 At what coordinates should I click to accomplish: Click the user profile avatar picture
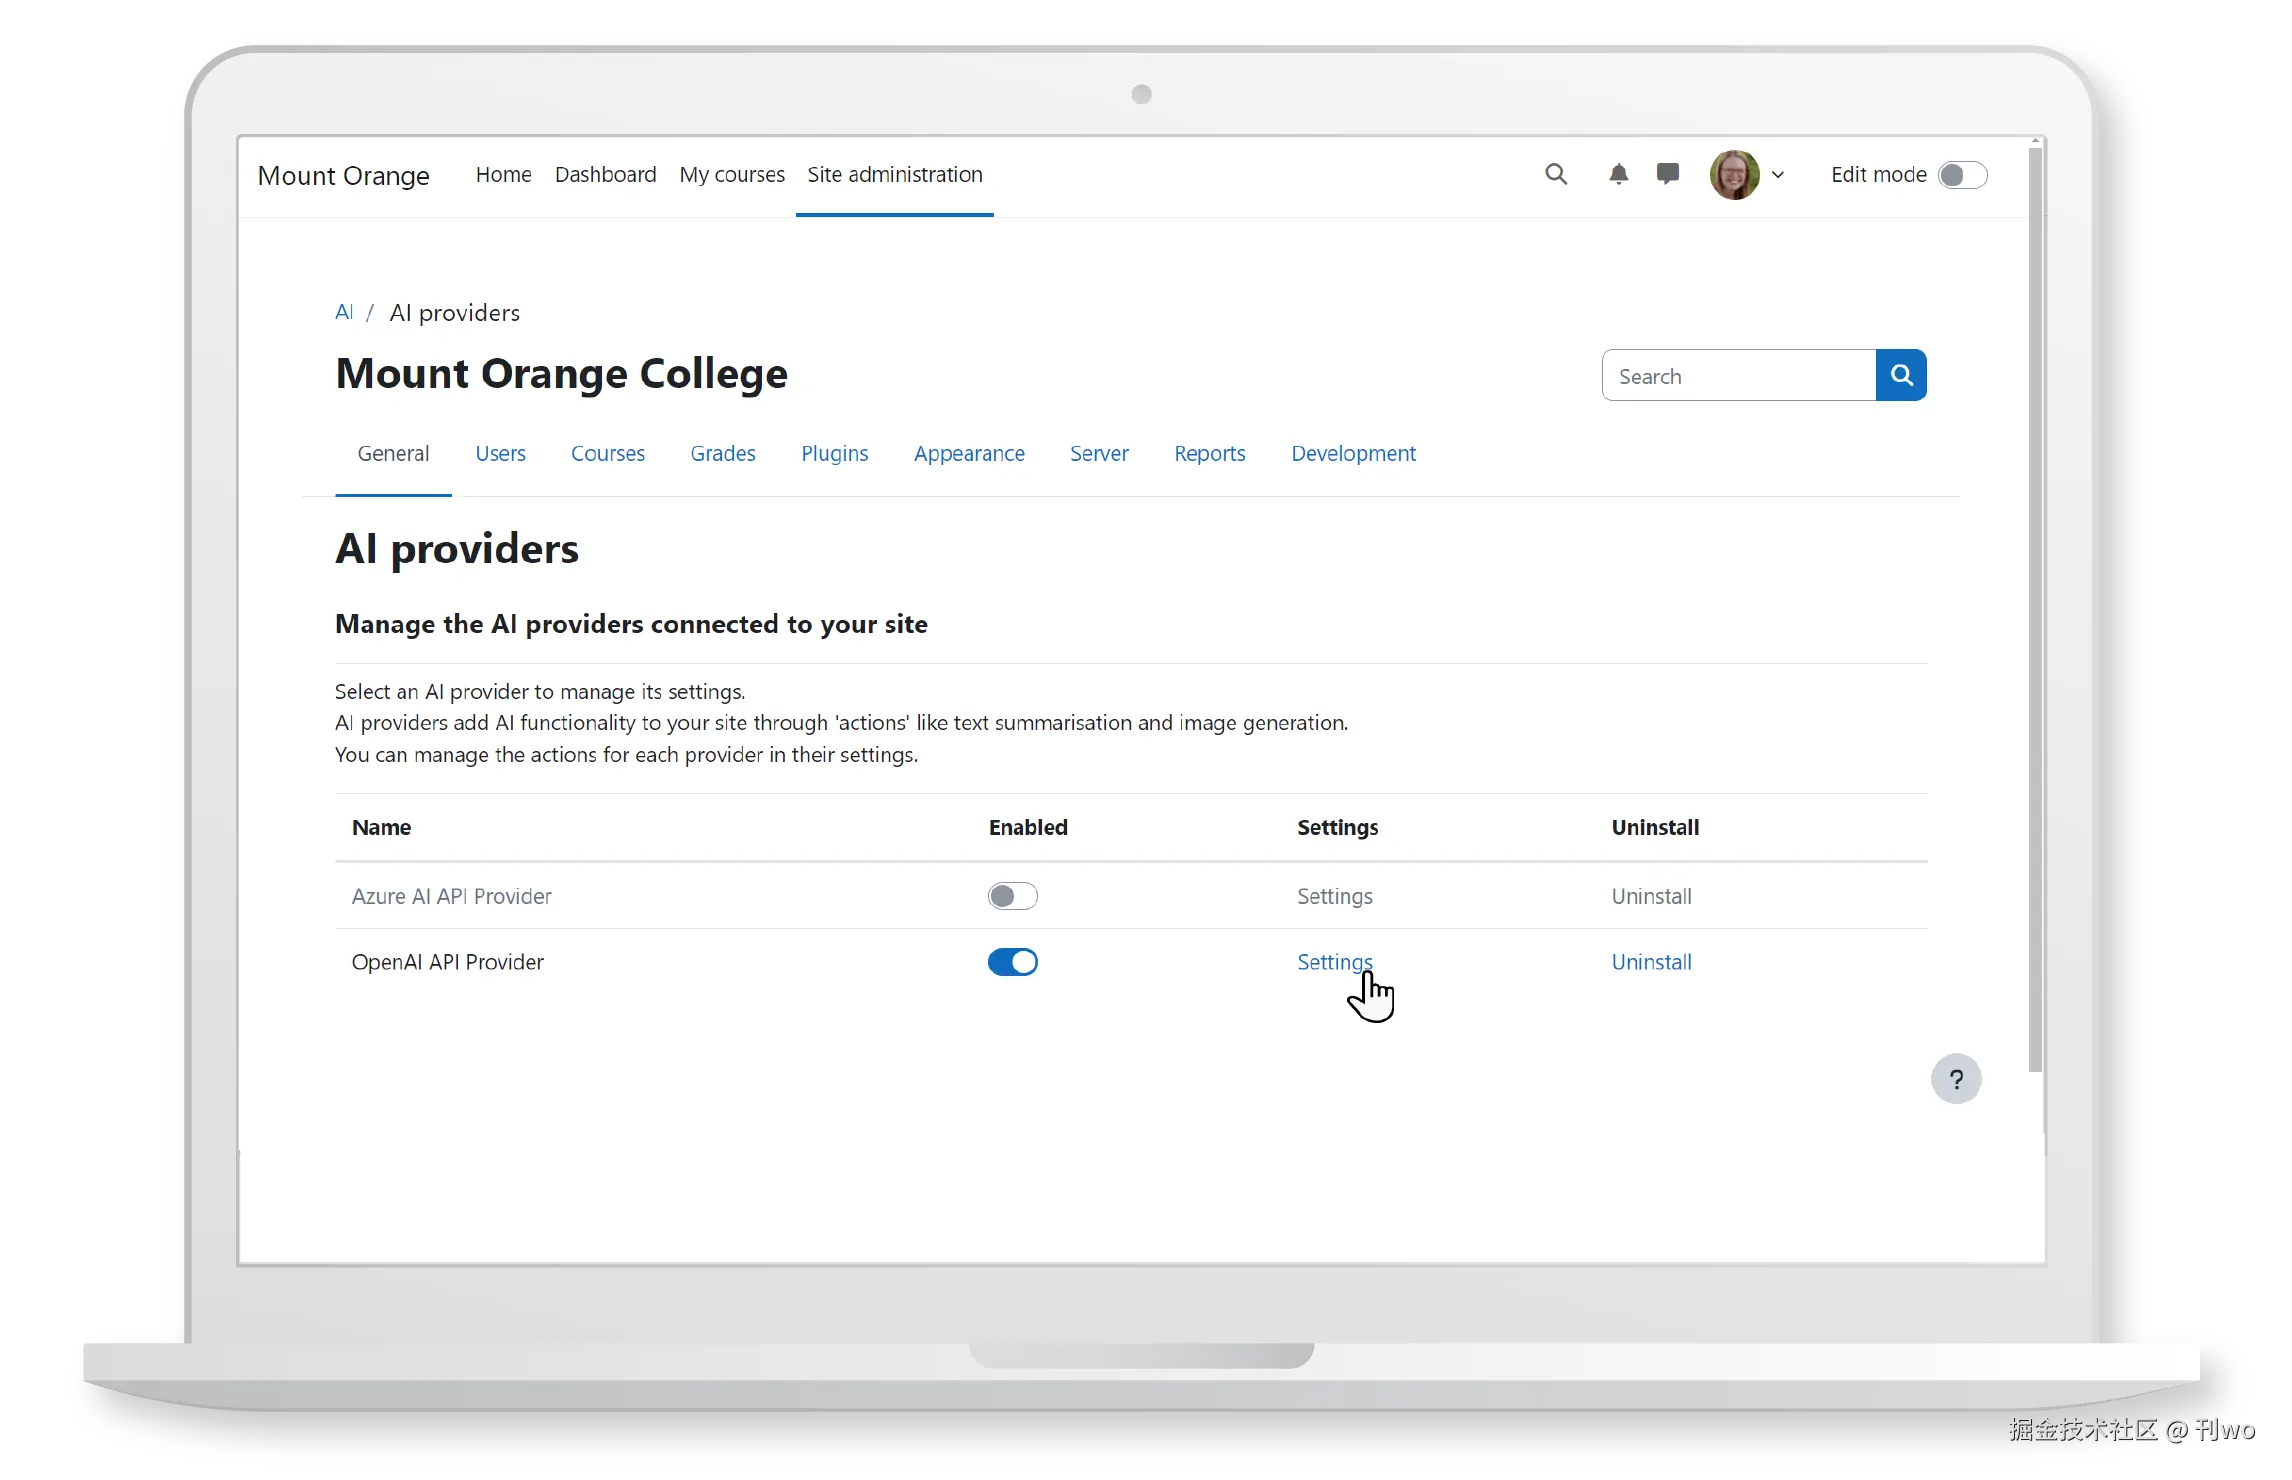coord(1733,174)
